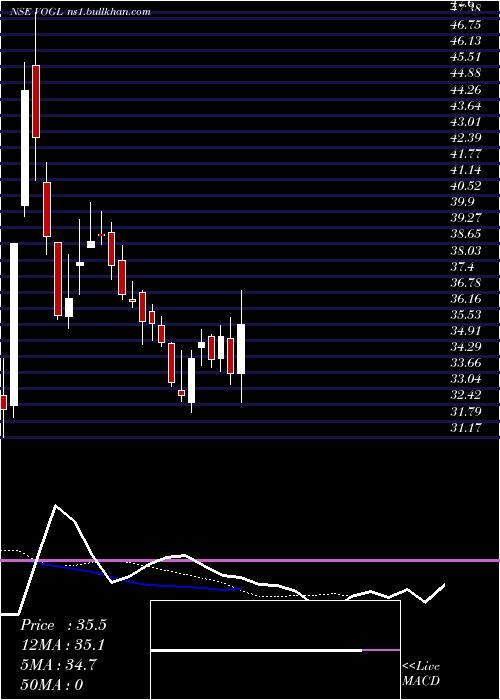Select the 44.88 price level label
The image size is (500, 700).
(466, 73)
